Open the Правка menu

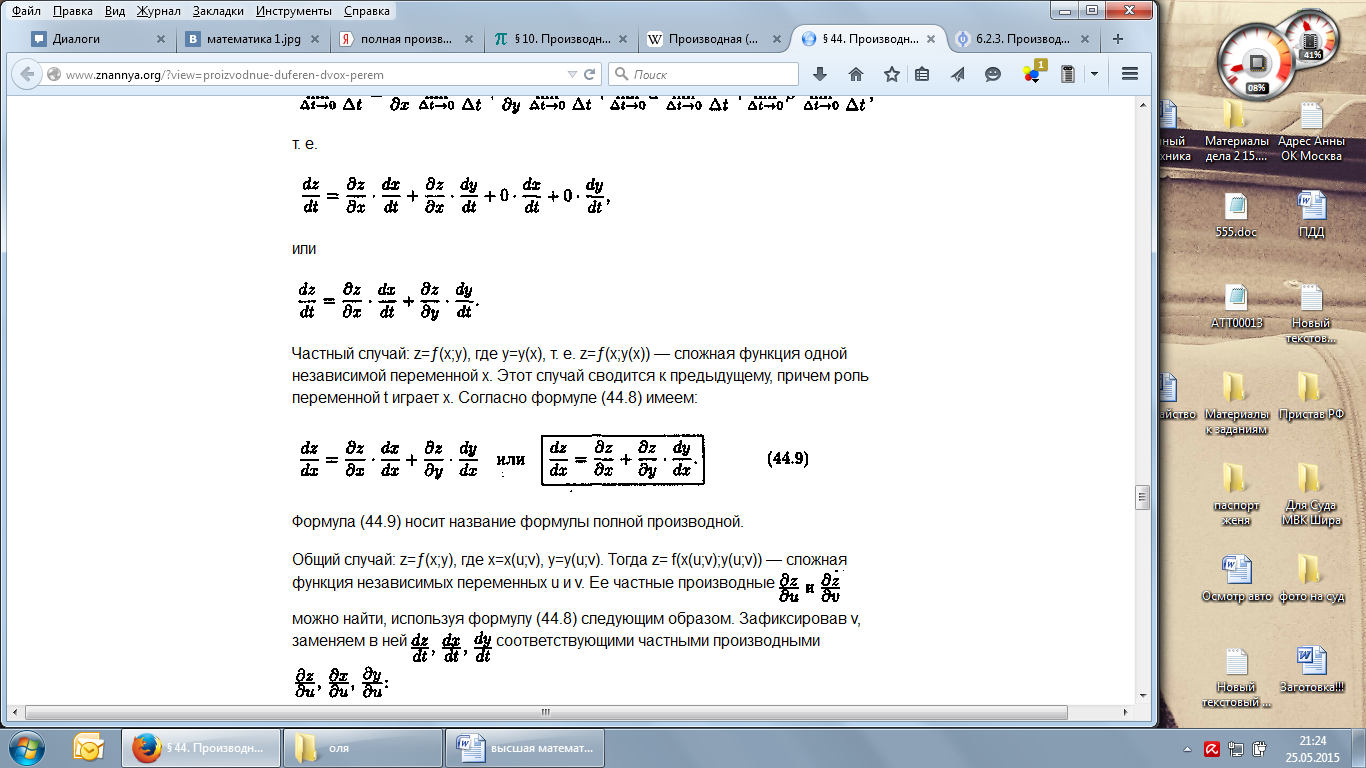[72, 11]
